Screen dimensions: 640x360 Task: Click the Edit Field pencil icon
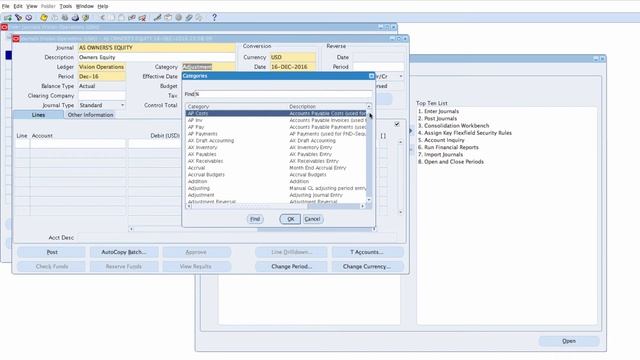point(158,18)
